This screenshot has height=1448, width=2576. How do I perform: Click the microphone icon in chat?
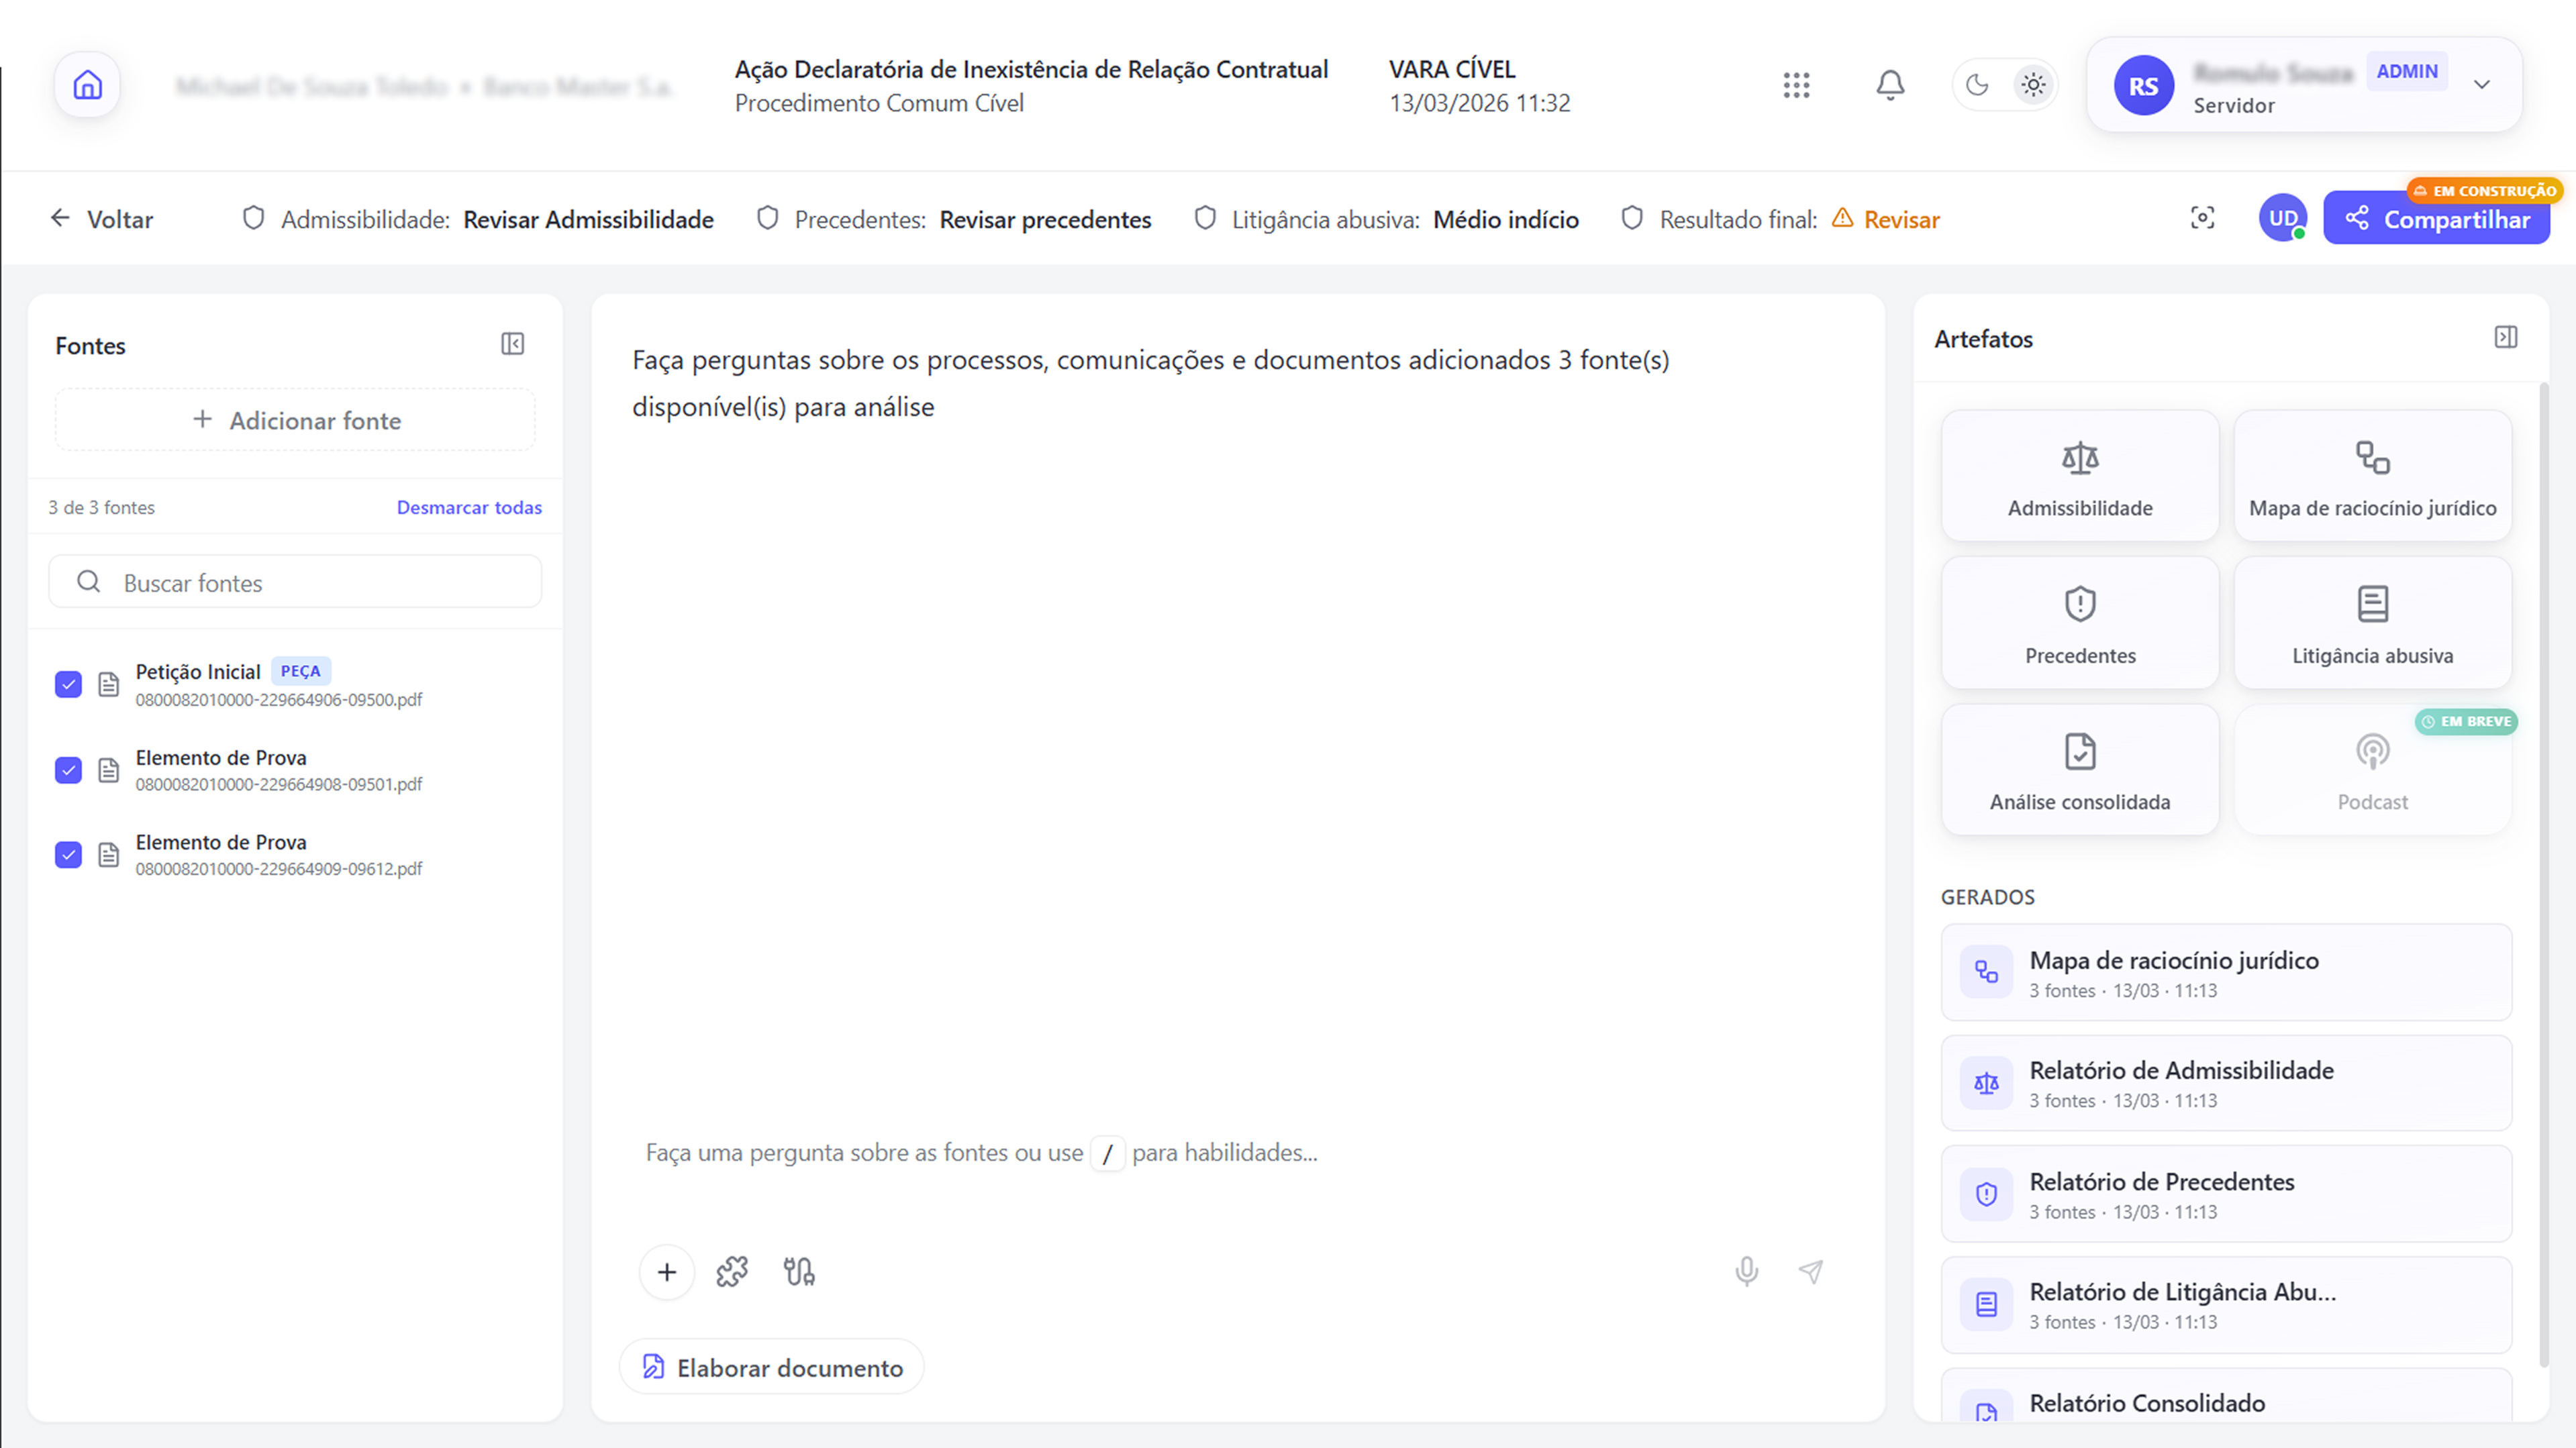point(1746,1271)
